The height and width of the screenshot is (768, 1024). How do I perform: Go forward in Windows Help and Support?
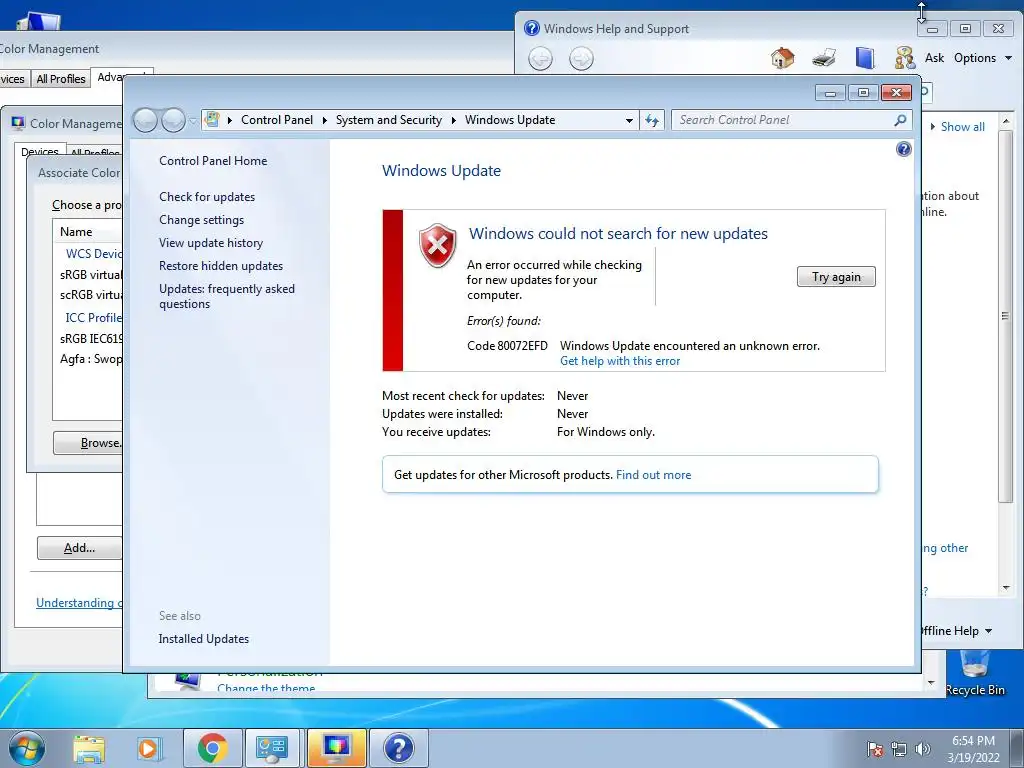(581, 59)
